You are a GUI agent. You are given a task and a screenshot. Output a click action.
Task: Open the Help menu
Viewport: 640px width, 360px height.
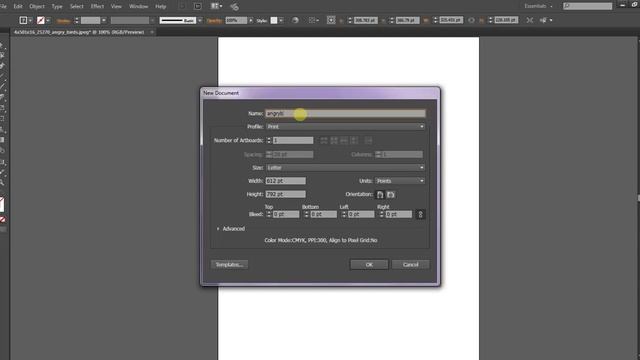coord(160,7)
